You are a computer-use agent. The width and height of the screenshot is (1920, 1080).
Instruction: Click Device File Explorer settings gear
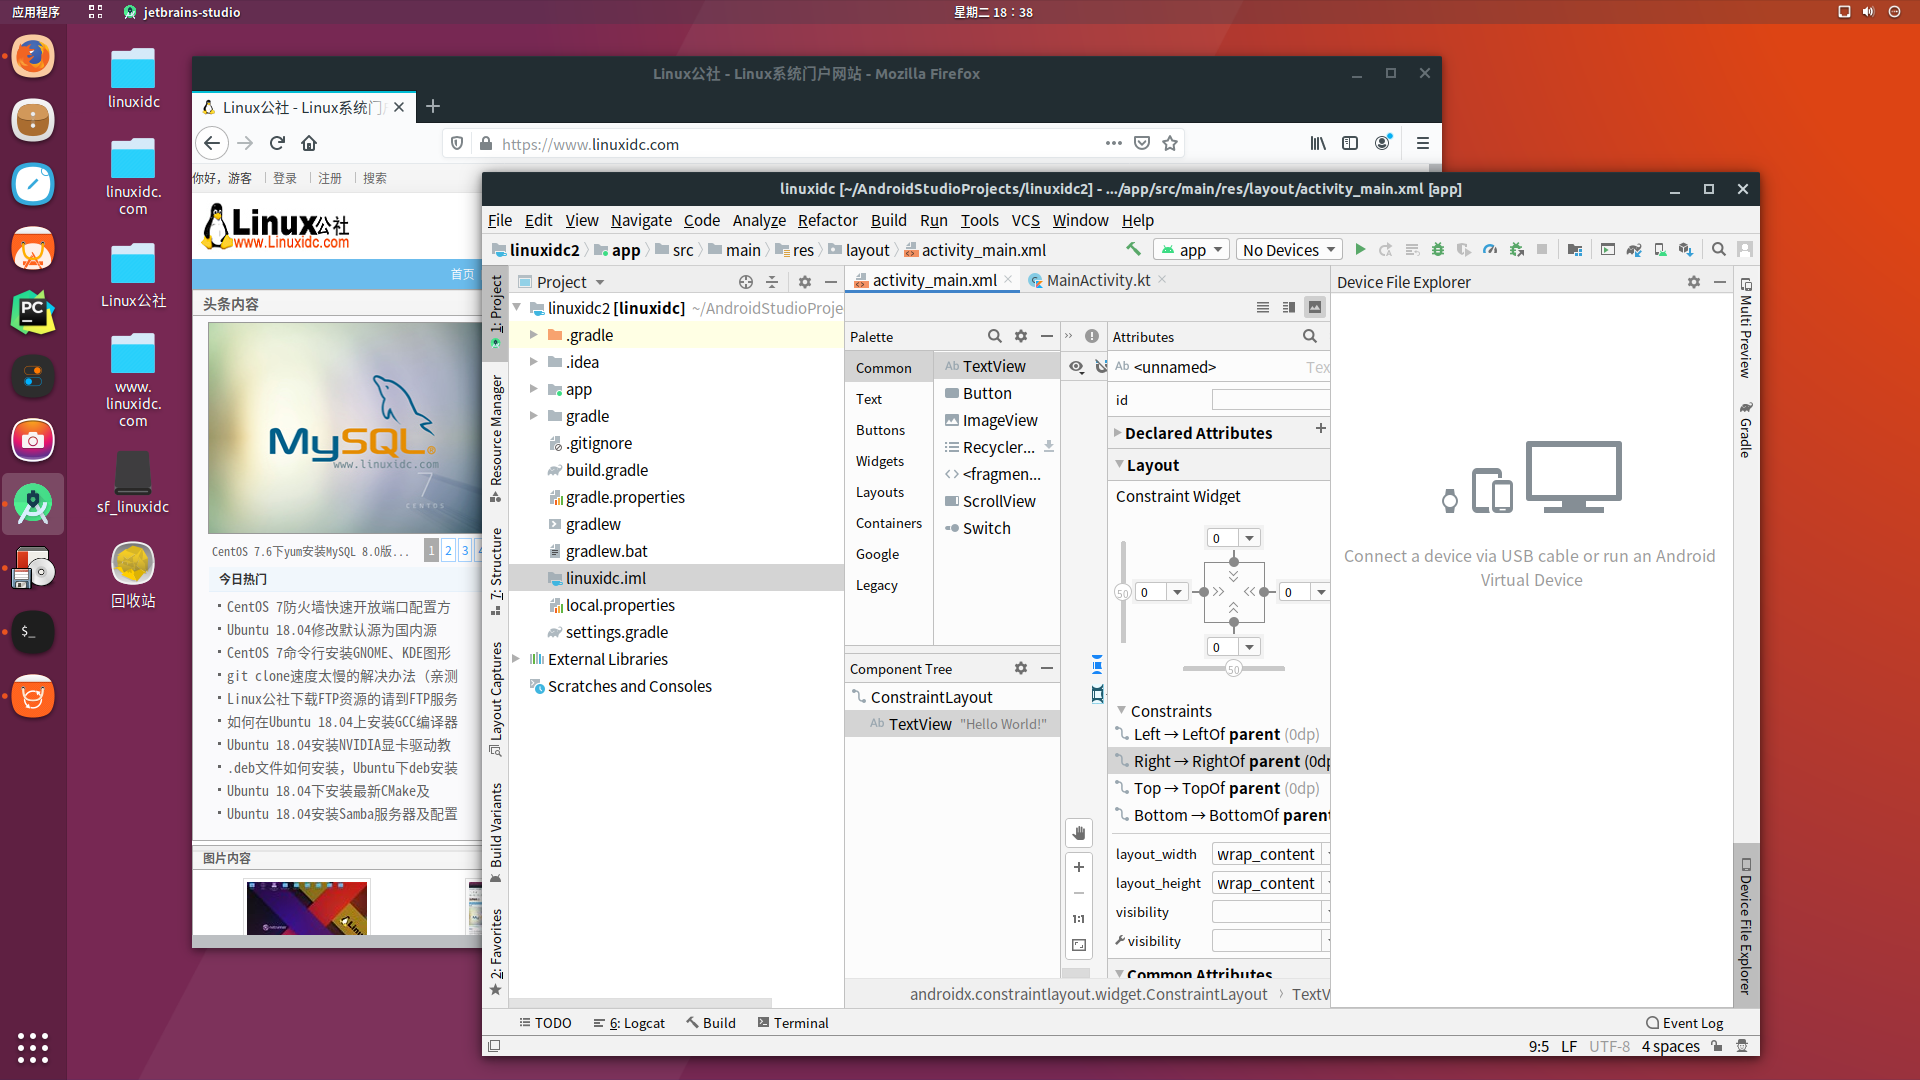click(1694, 282)
